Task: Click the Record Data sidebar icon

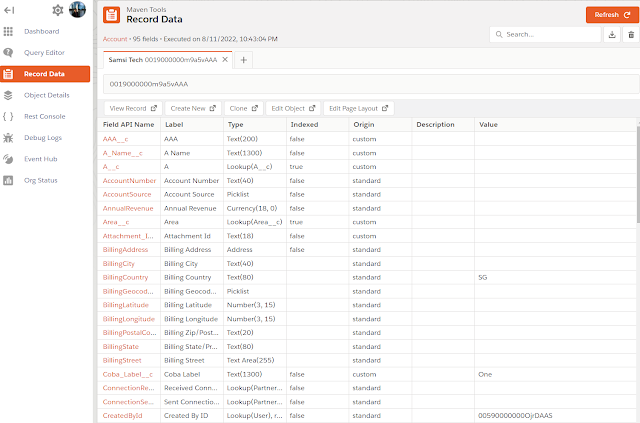Action: pos(8,74)
